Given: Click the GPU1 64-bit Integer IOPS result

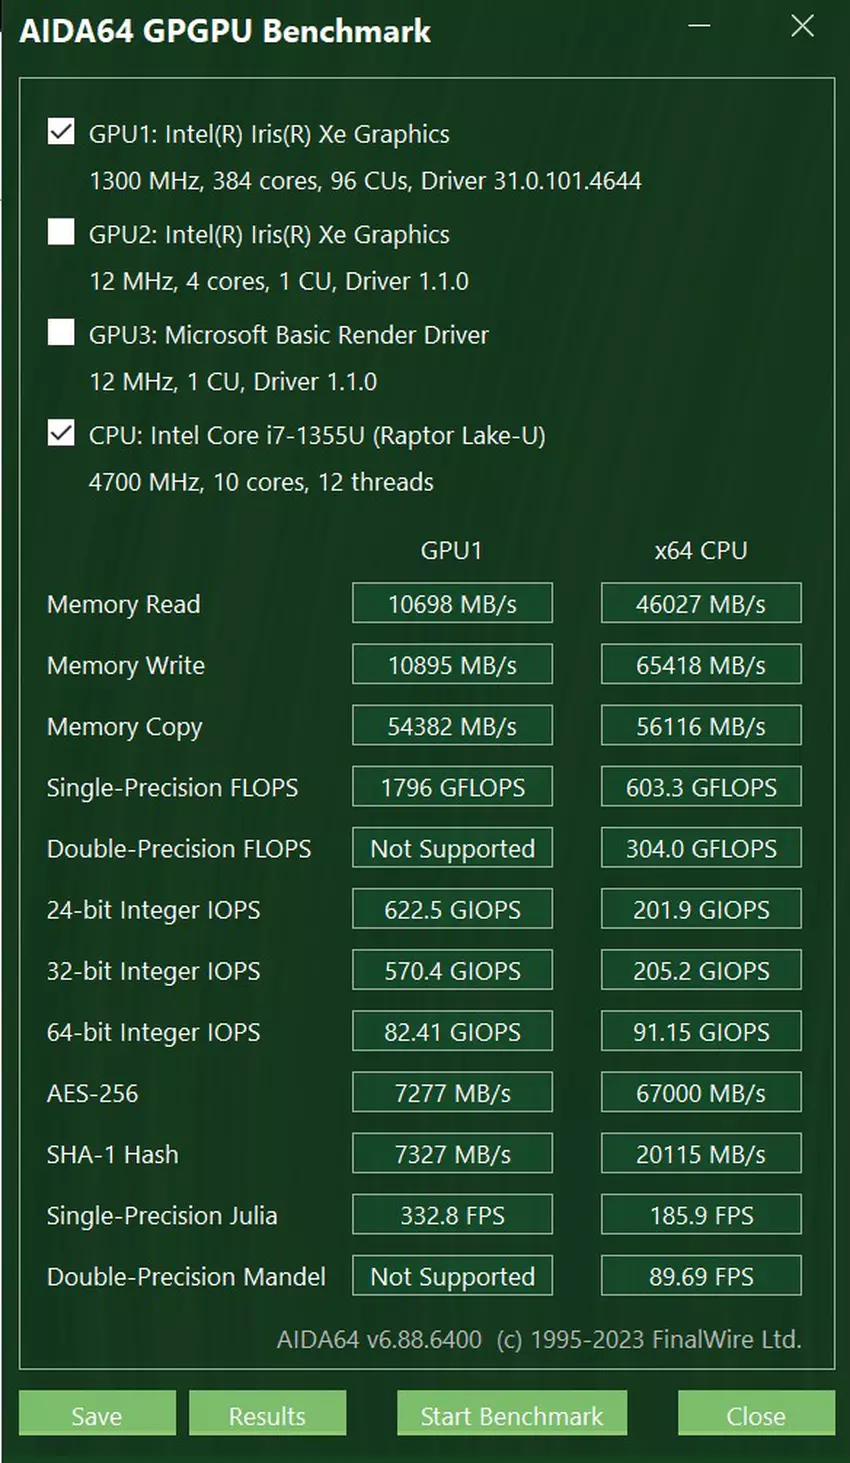Looking at the screenshot, I should tap(452, 1032).
